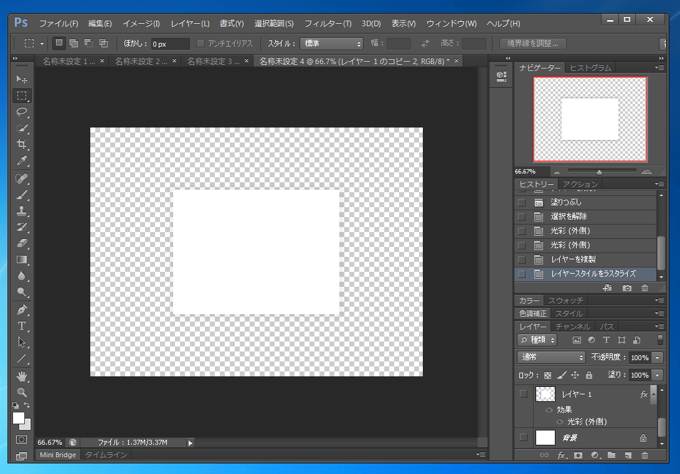The width and height of the screenshot is (680, 474).
Task: Open the blend mode dropdown 通常
Action: [x=551, y=357]
